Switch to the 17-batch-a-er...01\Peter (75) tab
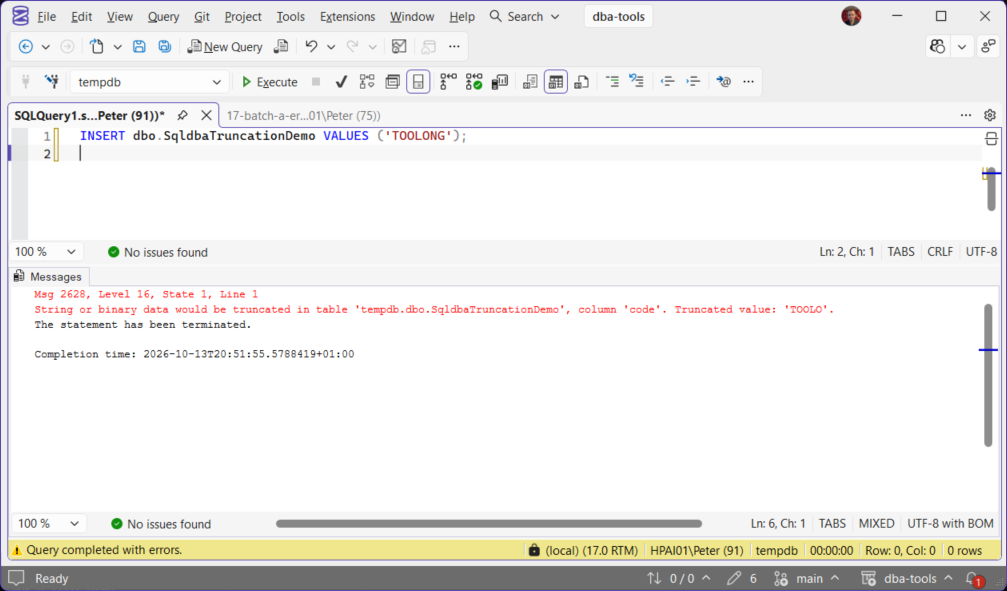 [x=303, y=116]
